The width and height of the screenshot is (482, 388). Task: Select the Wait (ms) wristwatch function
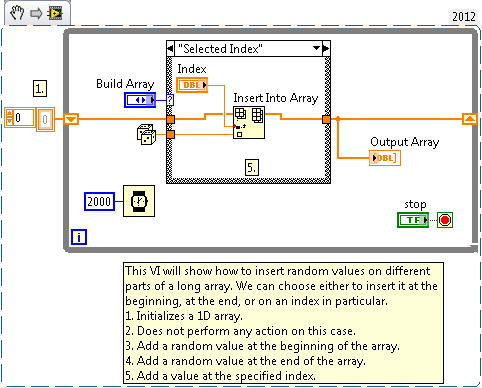[x=139, y=201]
